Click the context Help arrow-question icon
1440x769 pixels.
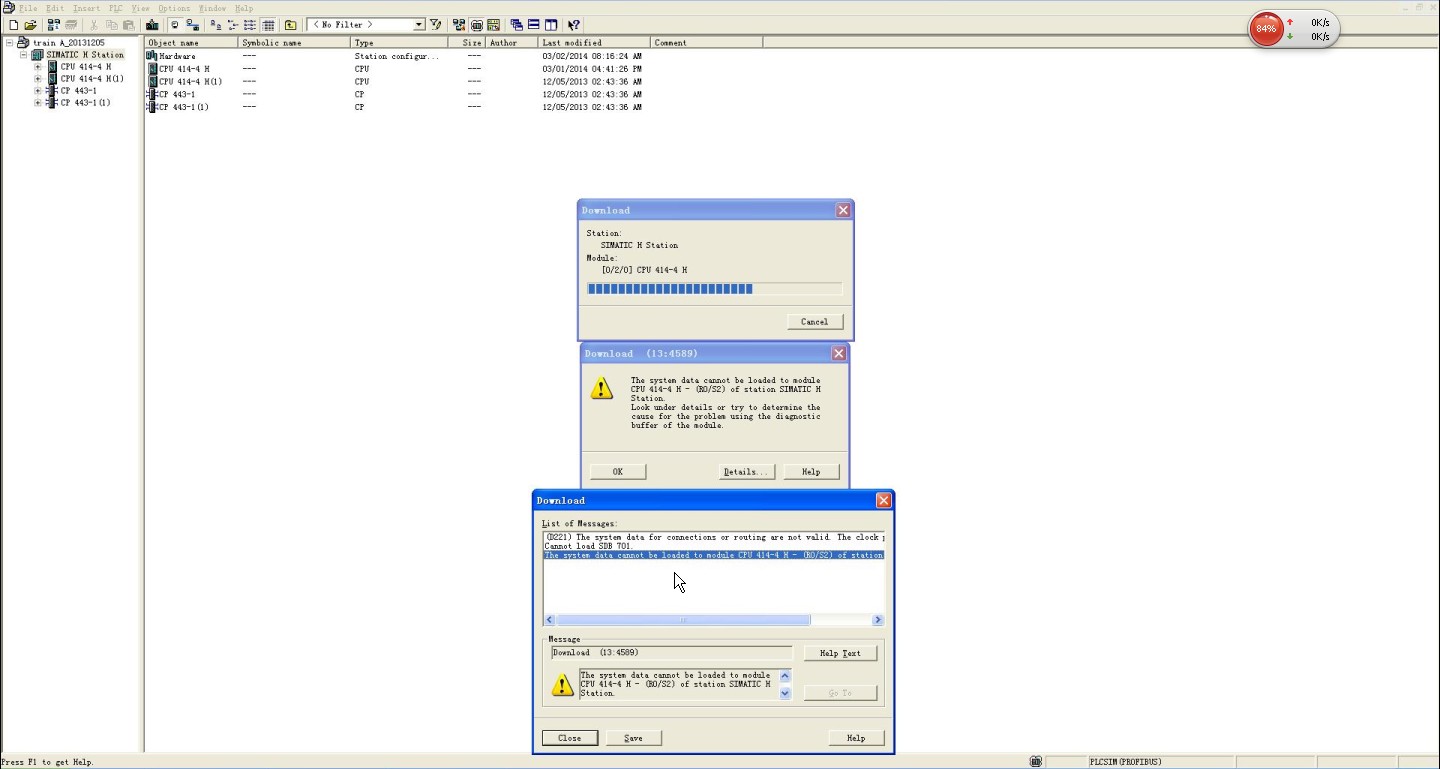pos(574,25)
